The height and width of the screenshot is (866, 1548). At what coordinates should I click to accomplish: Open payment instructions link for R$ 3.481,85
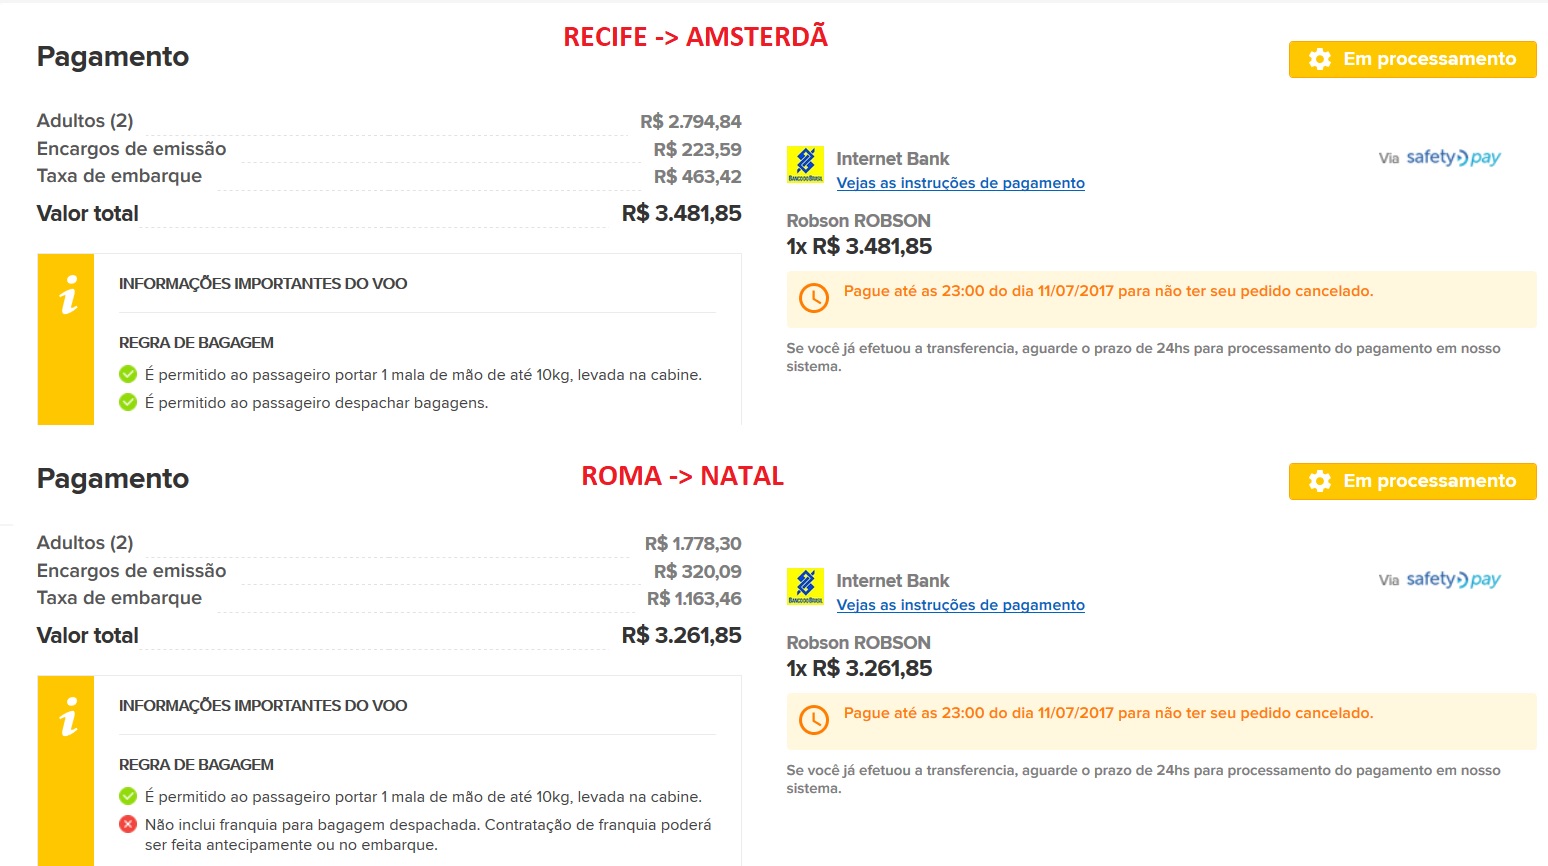click(960, 183)
